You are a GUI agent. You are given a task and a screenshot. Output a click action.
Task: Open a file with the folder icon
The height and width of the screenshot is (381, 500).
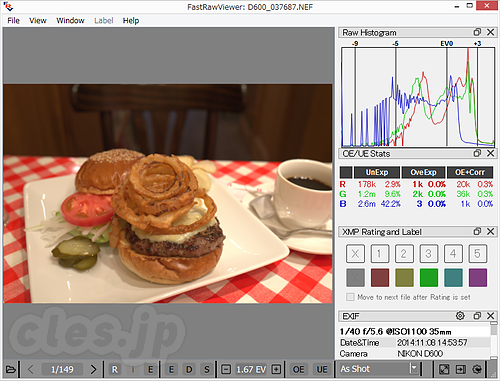pyautogui.click(x=11, y=369)
